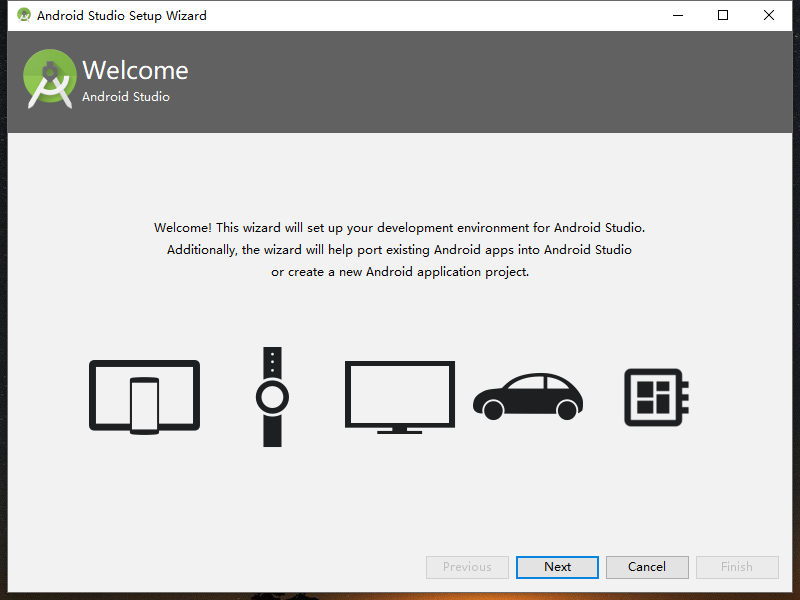Click the 'Additionally, the wizard will help' line
This screenshot has width=800, height=600.
pyautogui.click(x=399, y=249)
